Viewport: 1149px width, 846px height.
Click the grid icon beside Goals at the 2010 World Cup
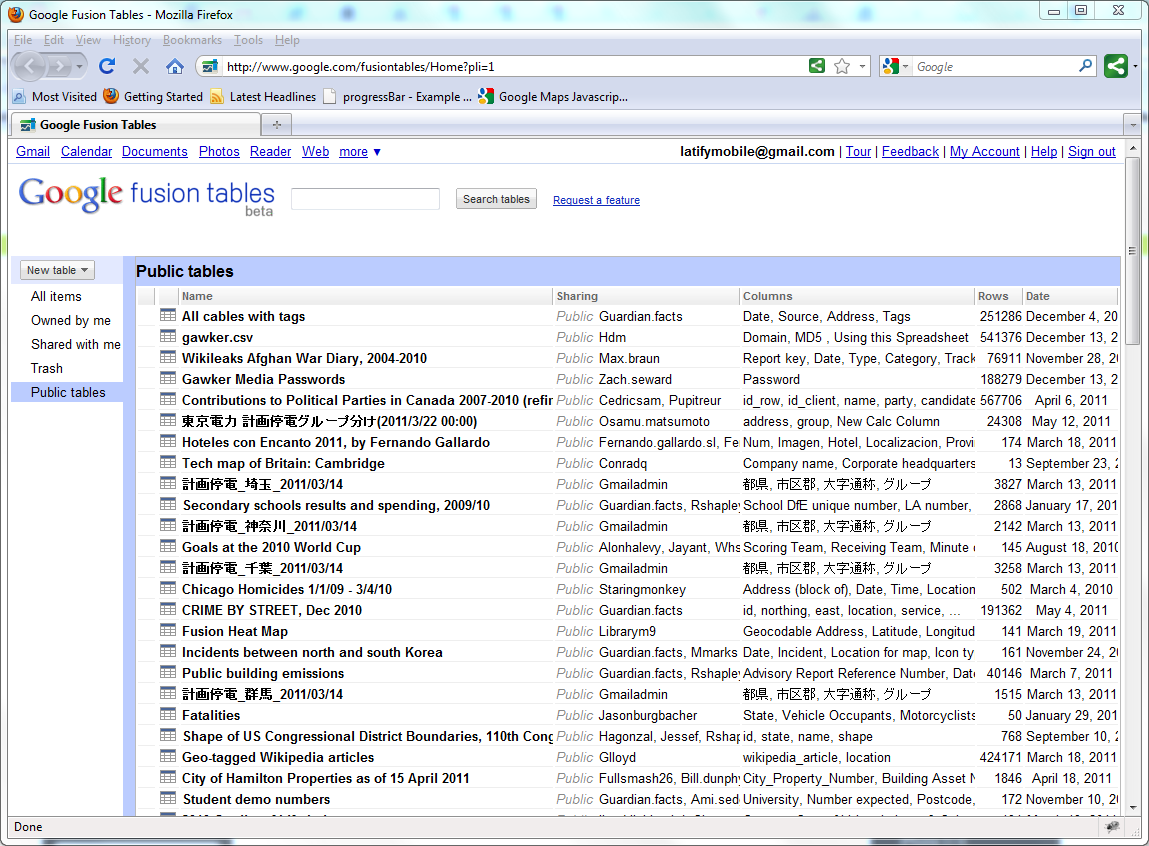(x=166, y=547)
